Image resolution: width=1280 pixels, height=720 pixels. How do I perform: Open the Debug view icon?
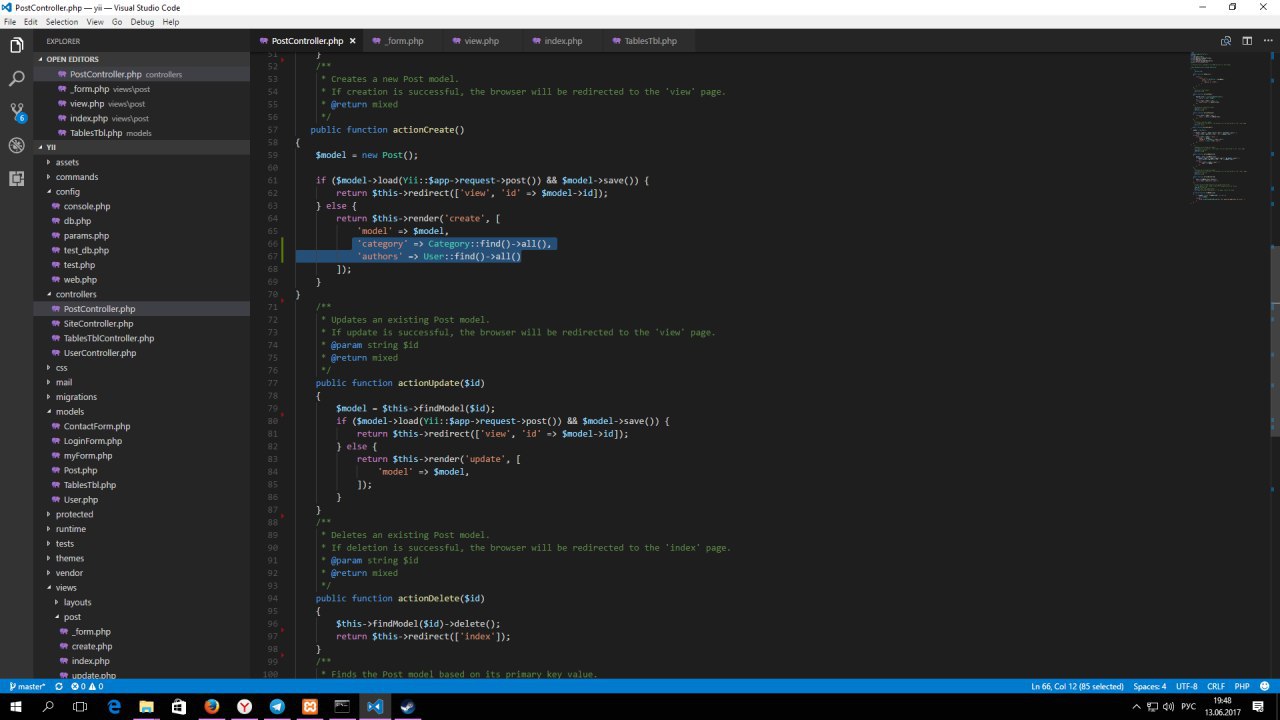tap(16, 145)
